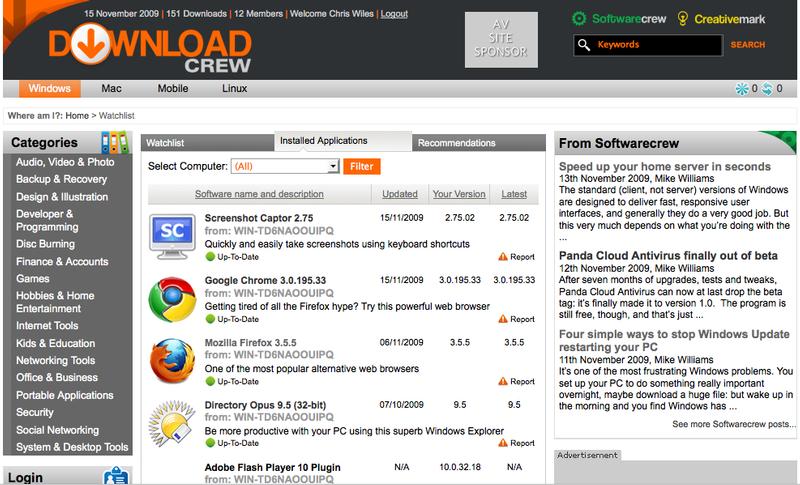Open Office & Business category
The width and height of the screenshot is (800, 485).
coord(57,377)
